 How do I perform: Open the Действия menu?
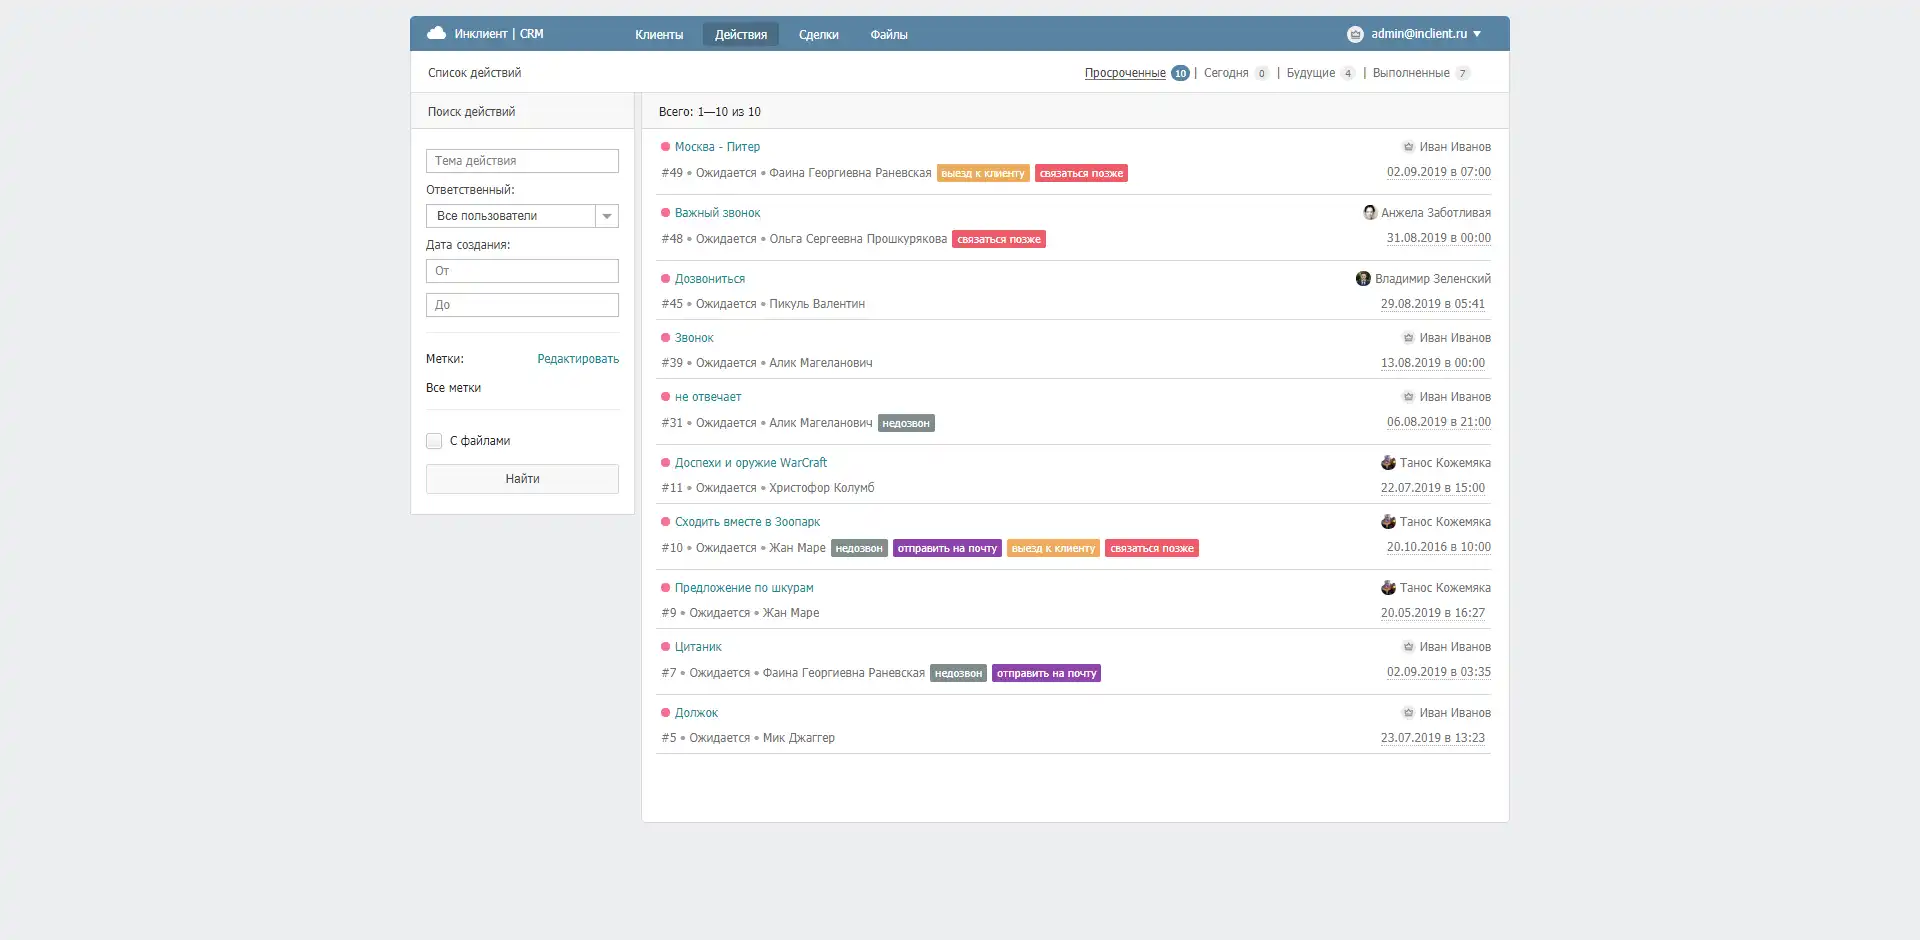pos(741,35)
